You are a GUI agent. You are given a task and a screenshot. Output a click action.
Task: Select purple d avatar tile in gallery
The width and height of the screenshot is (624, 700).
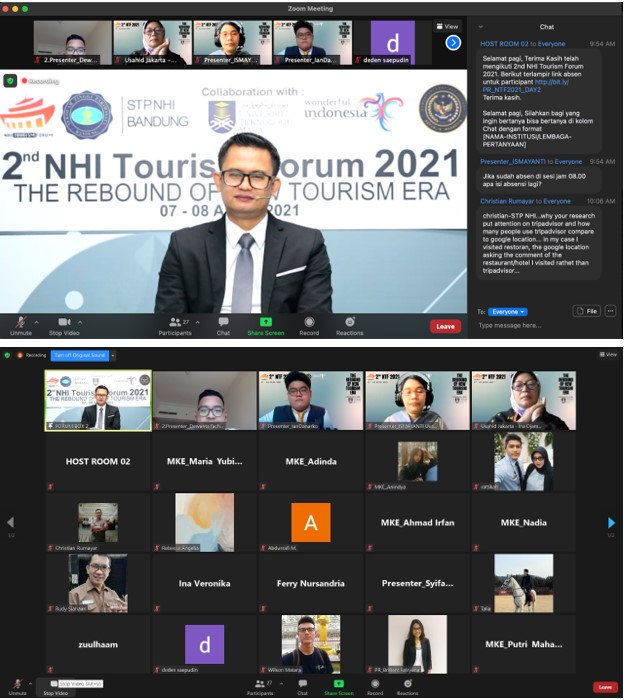[204, 645]
